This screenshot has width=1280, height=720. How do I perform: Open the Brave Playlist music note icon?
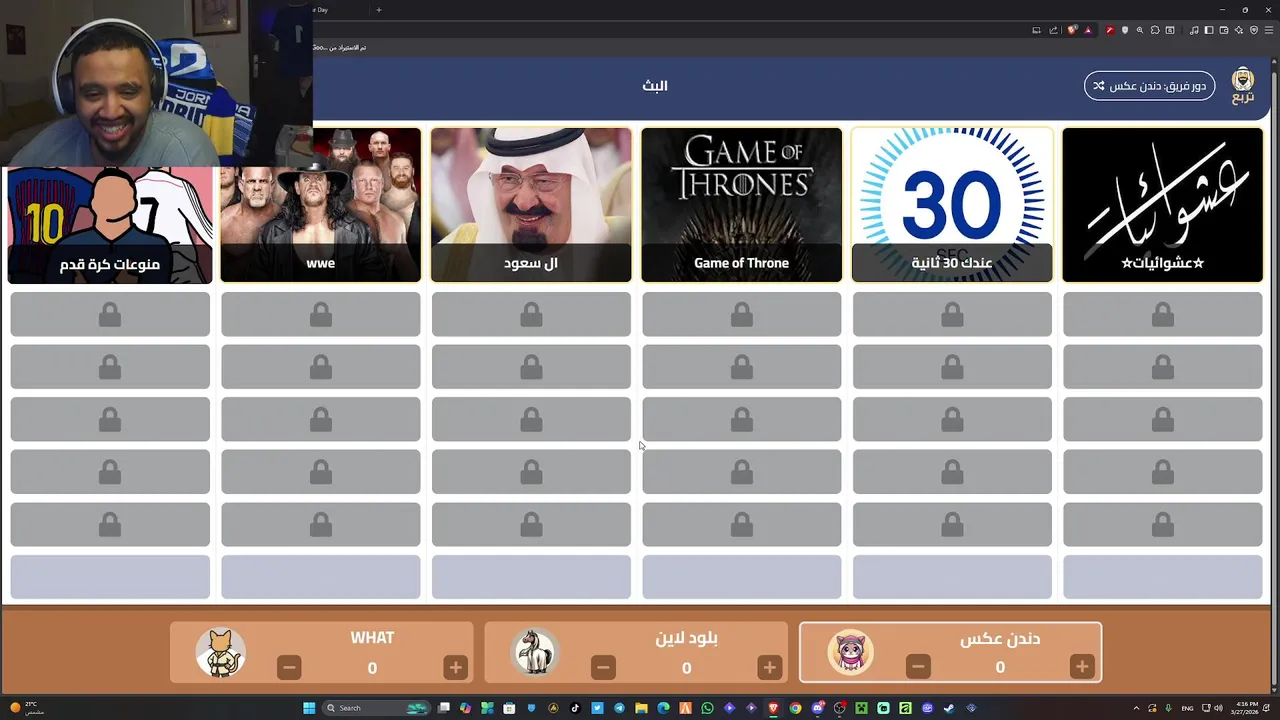(1194, 30)
